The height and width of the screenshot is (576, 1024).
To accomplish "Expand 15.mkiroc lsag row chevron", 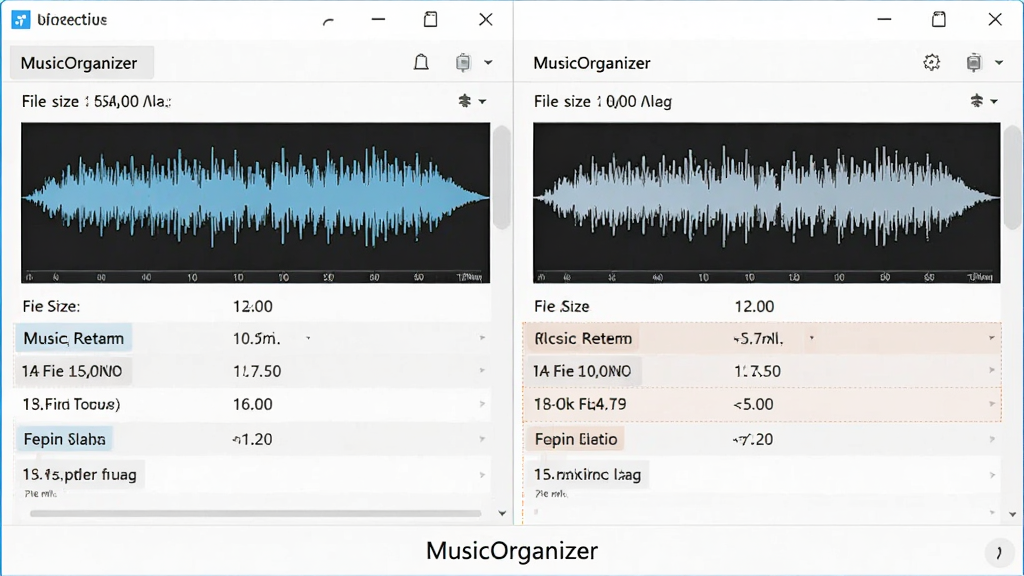I will coord(991,475).
